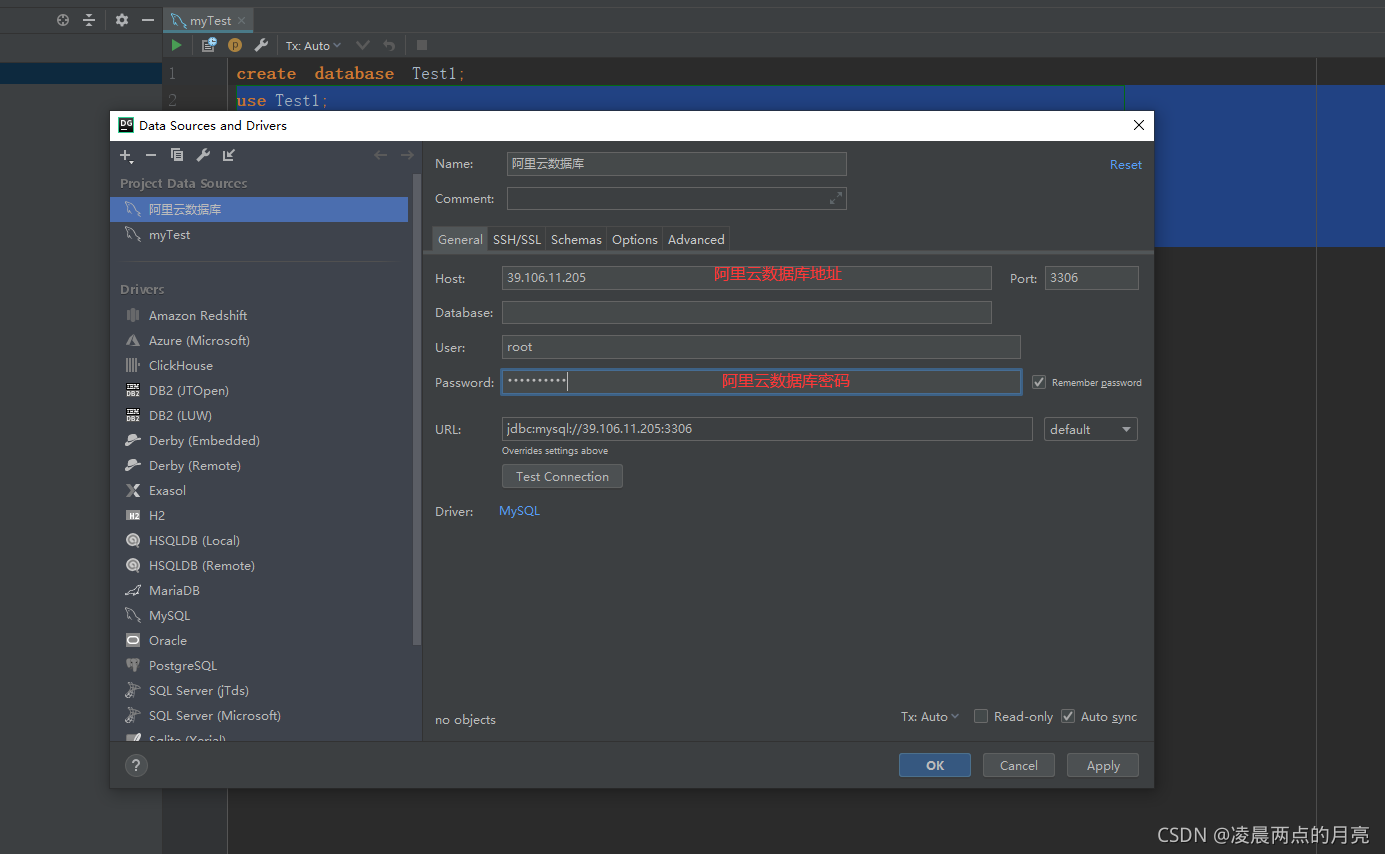This screenshot has width=1385, height=854.
Task: Click into the Database input field
Action: pos(746,312)
